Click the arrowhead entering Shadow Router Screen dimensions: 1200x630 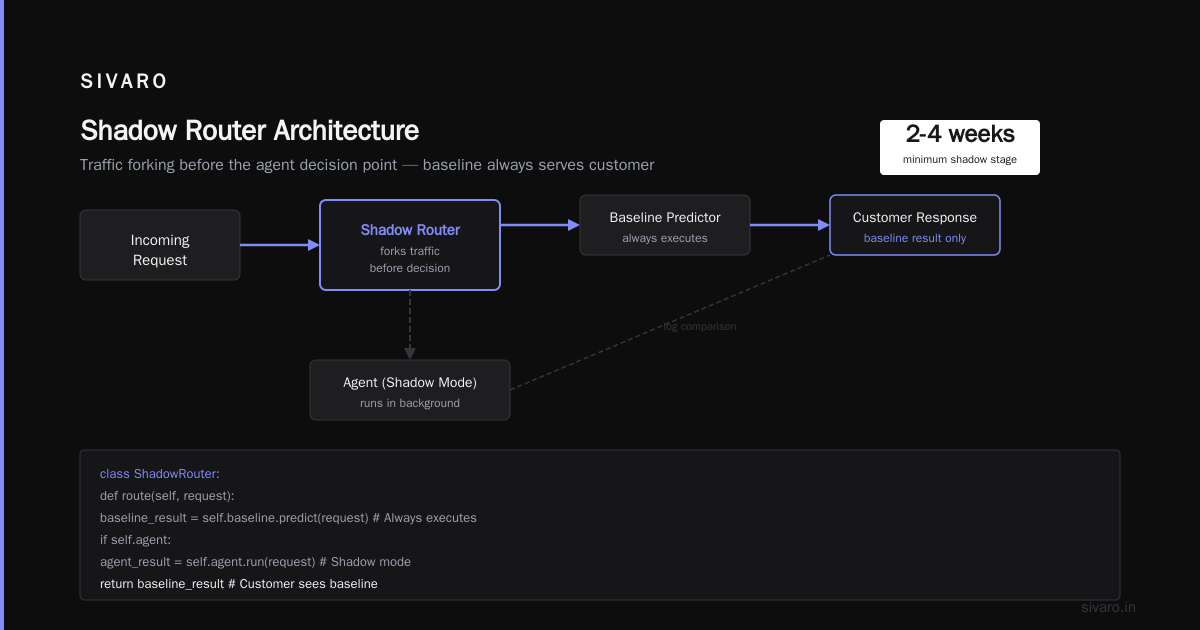click(x=313, y=245)
